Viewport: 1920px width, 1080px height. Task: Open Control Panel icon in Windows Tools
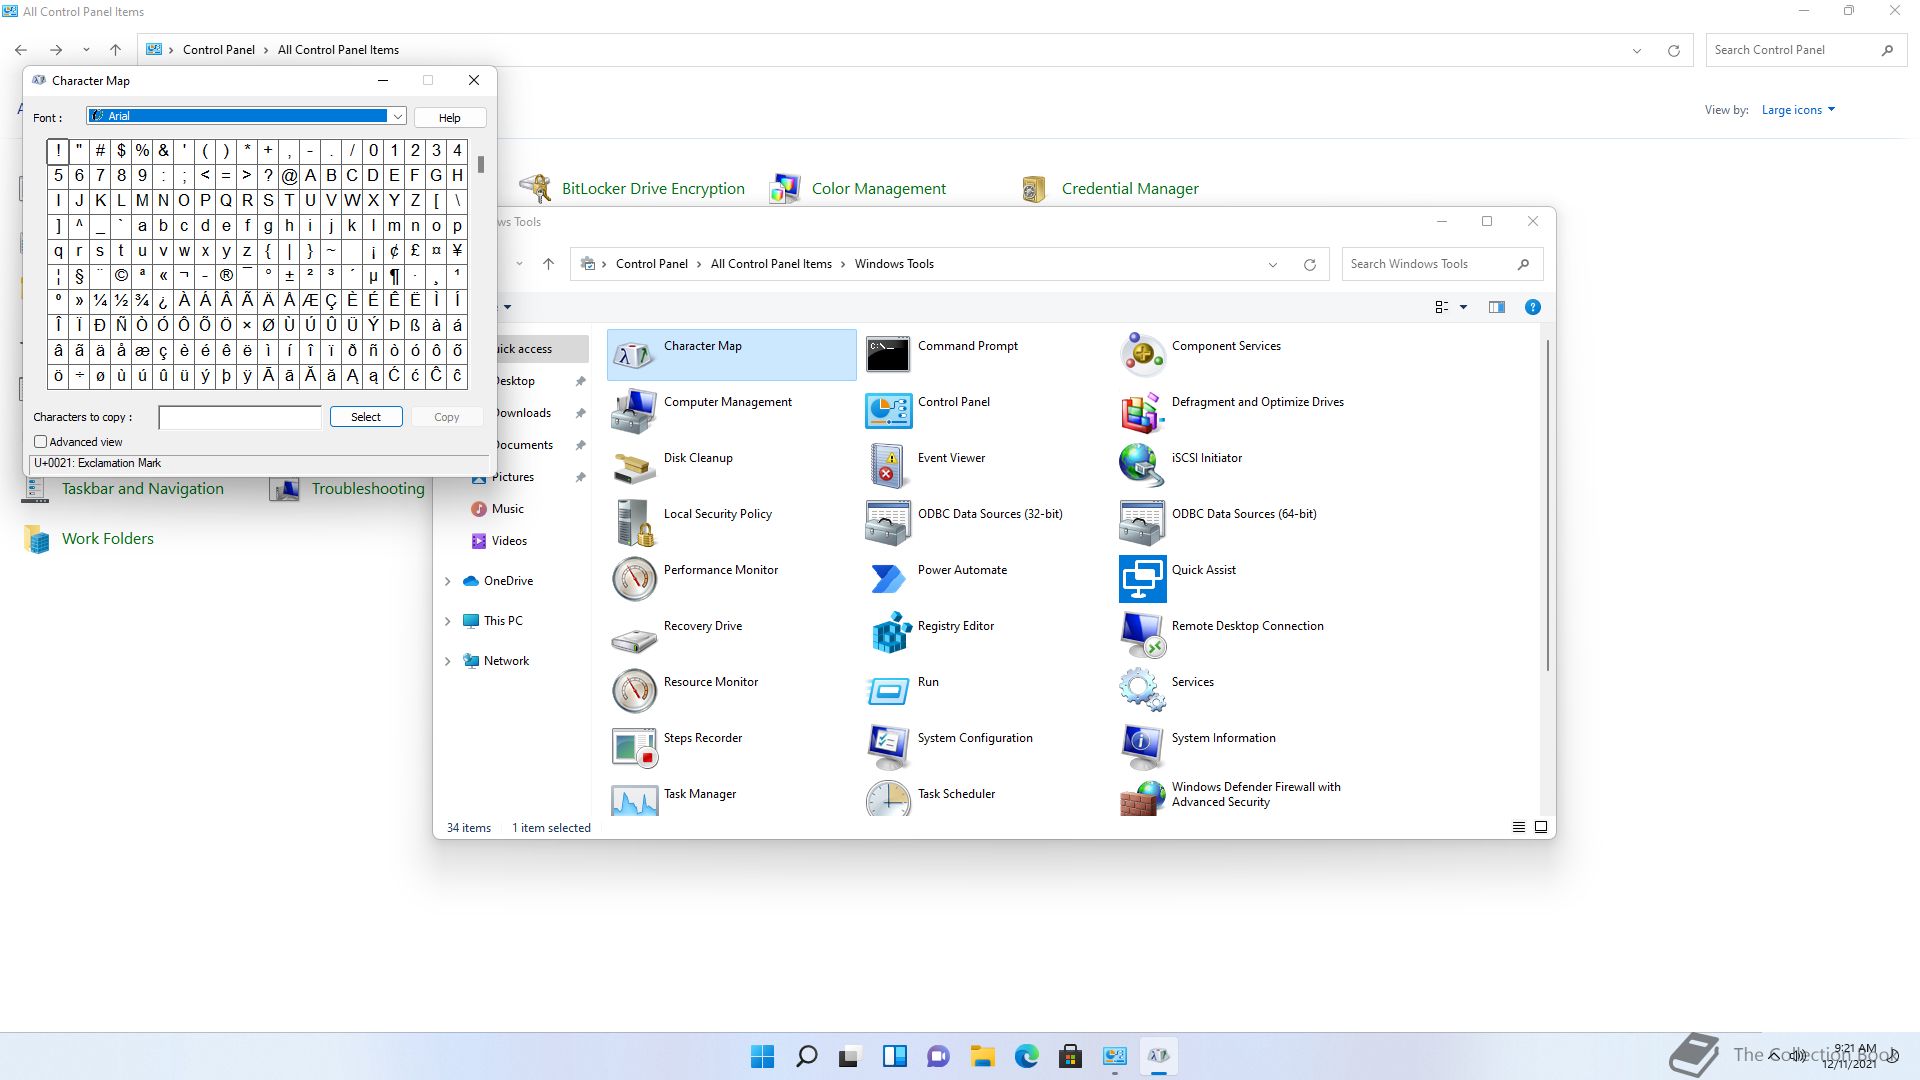[x=888, y=410]
